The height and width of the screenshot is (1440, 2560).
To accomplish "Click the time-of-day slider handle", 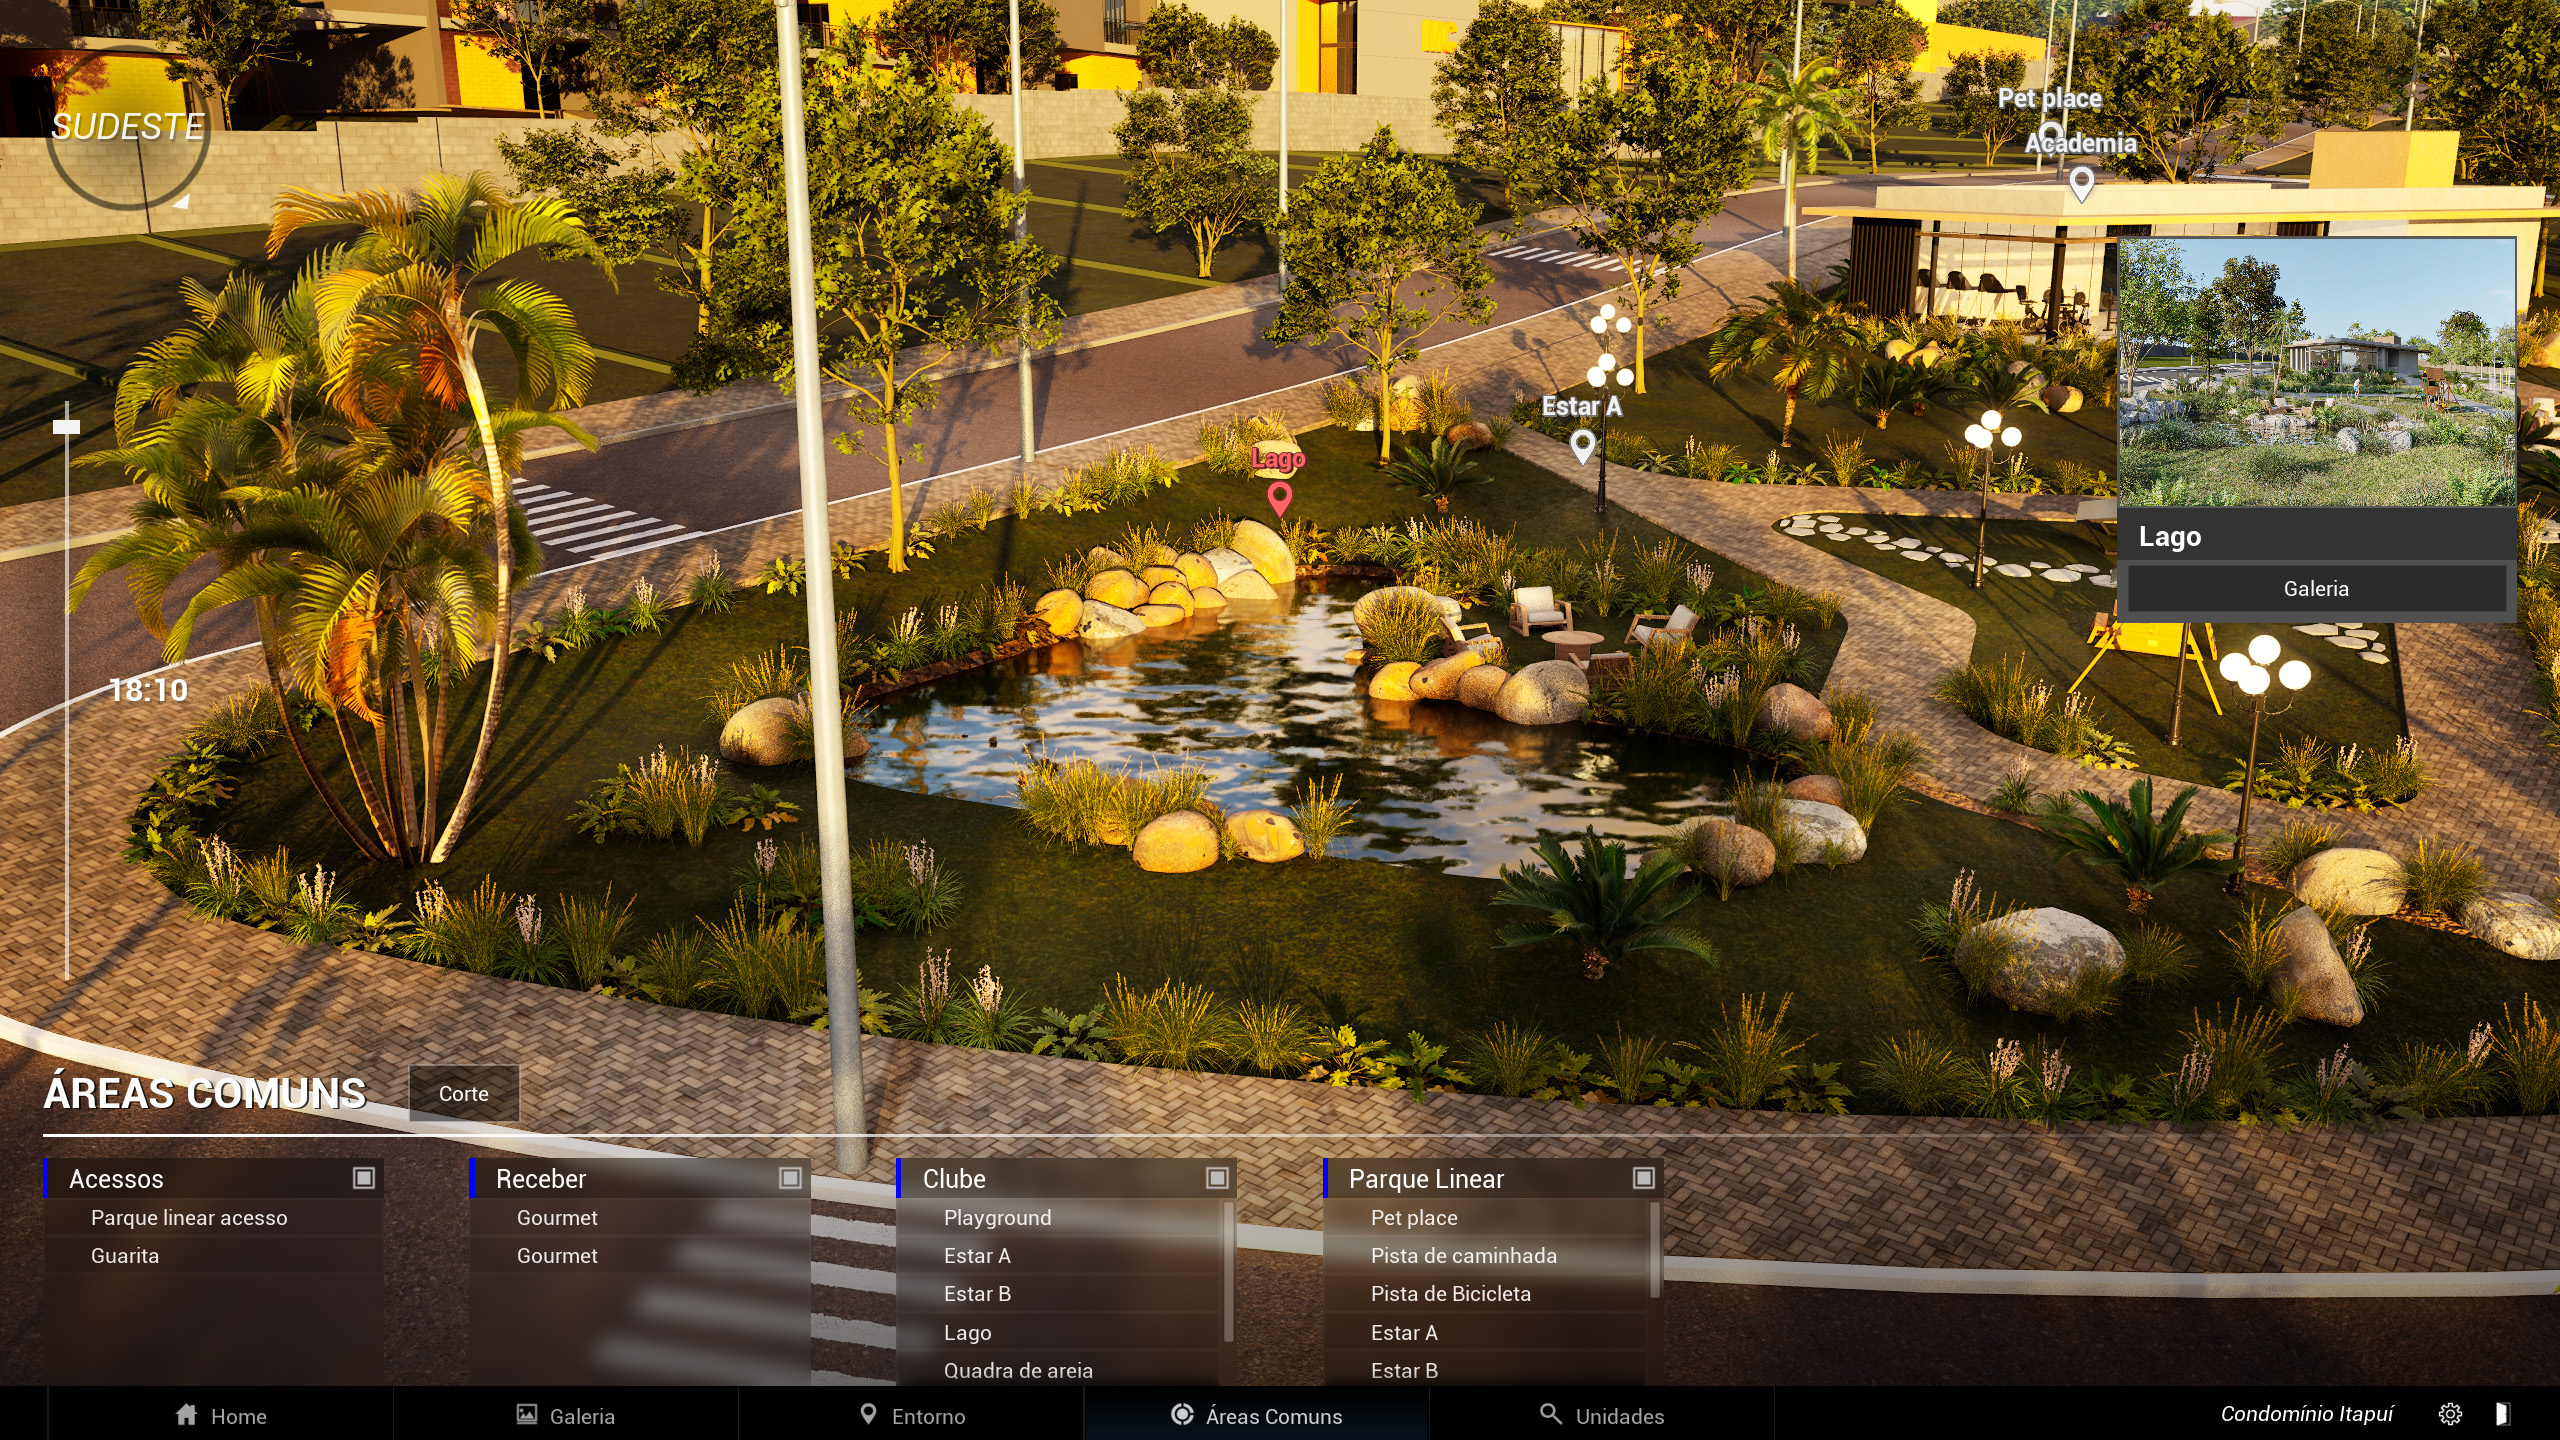I will [67, 427].
